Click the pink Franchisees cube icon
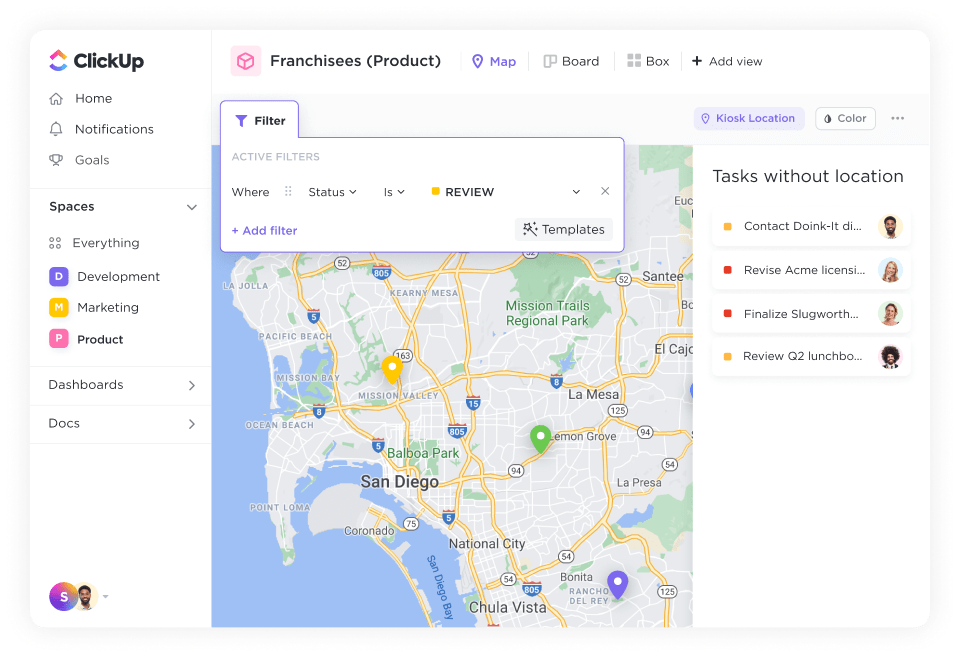Screen dimensions: 960x658 coord(246,61)
